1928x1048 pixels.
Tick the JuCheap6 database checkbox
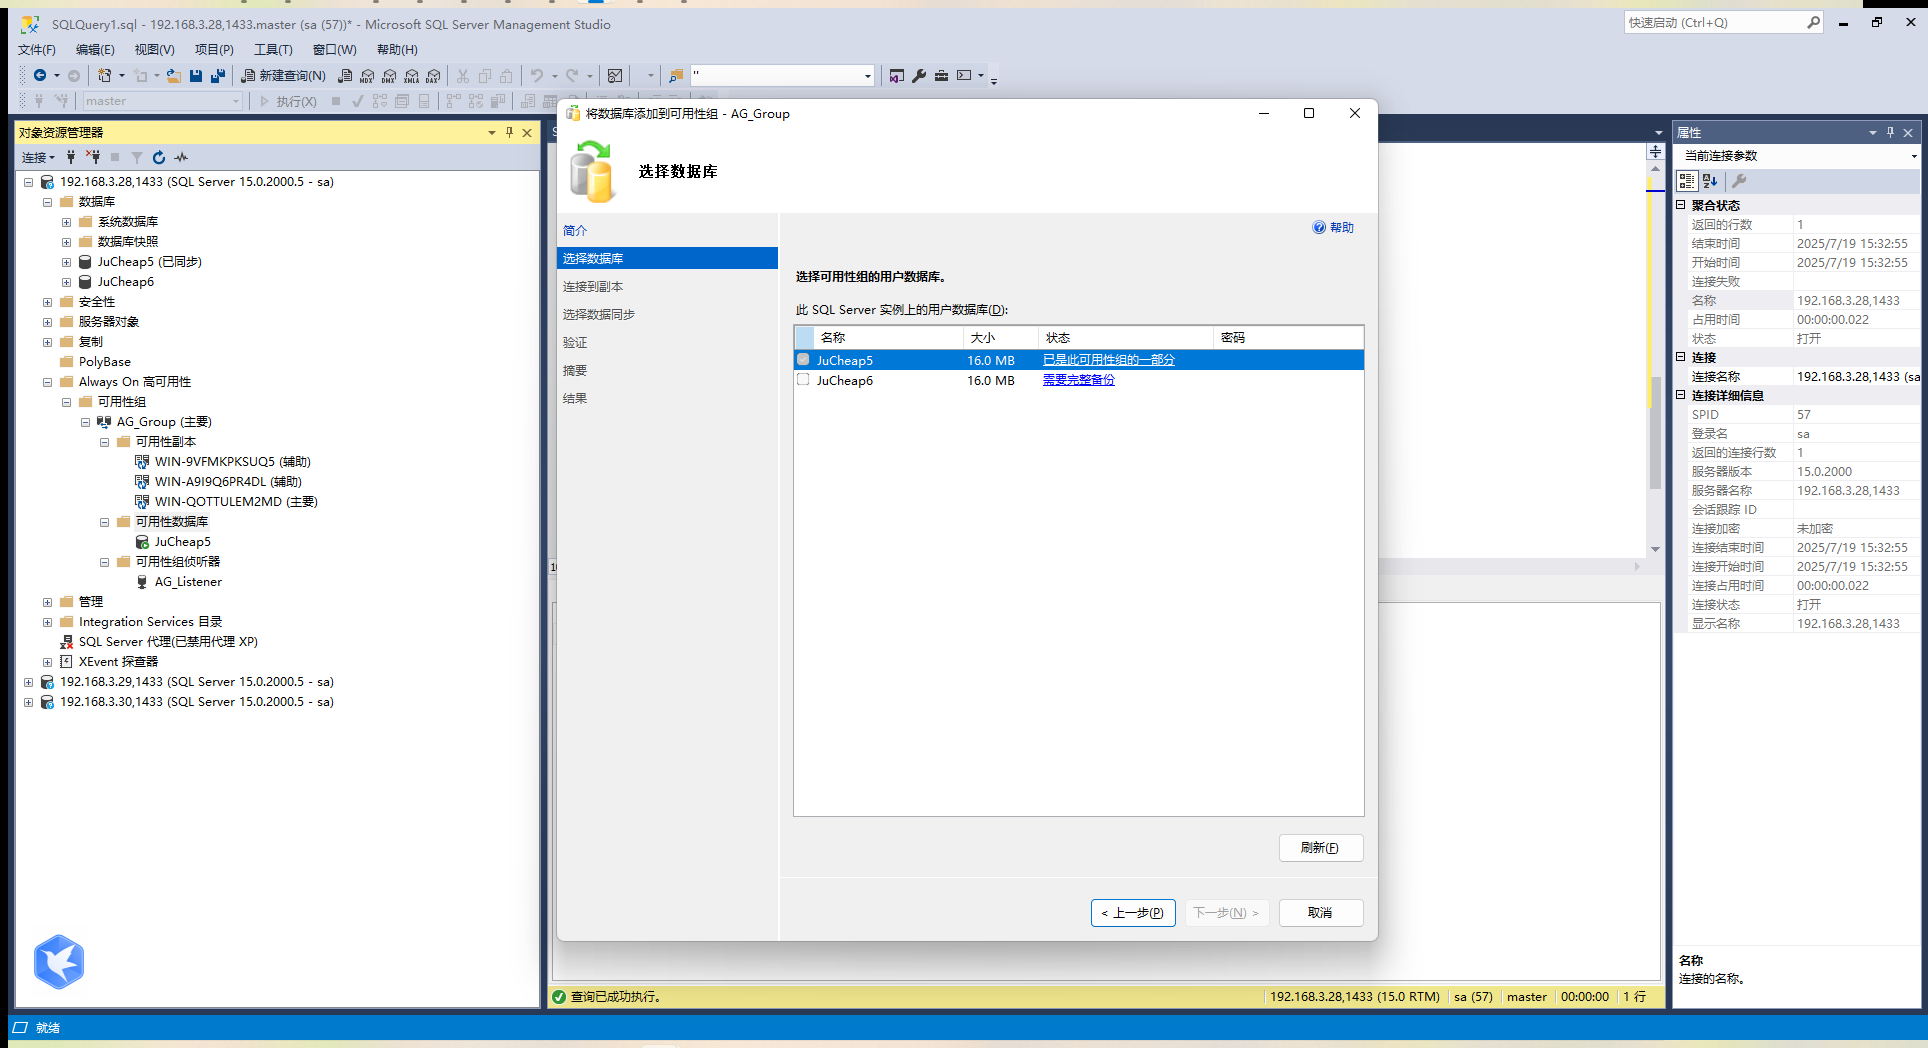point(803,380)
